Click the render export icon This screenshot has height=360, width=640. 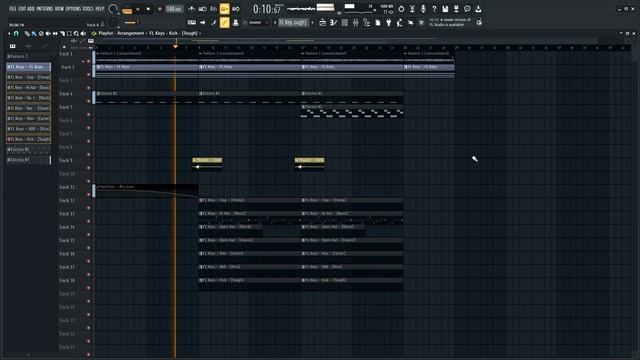pyautogui.click(x=456, y=9)
